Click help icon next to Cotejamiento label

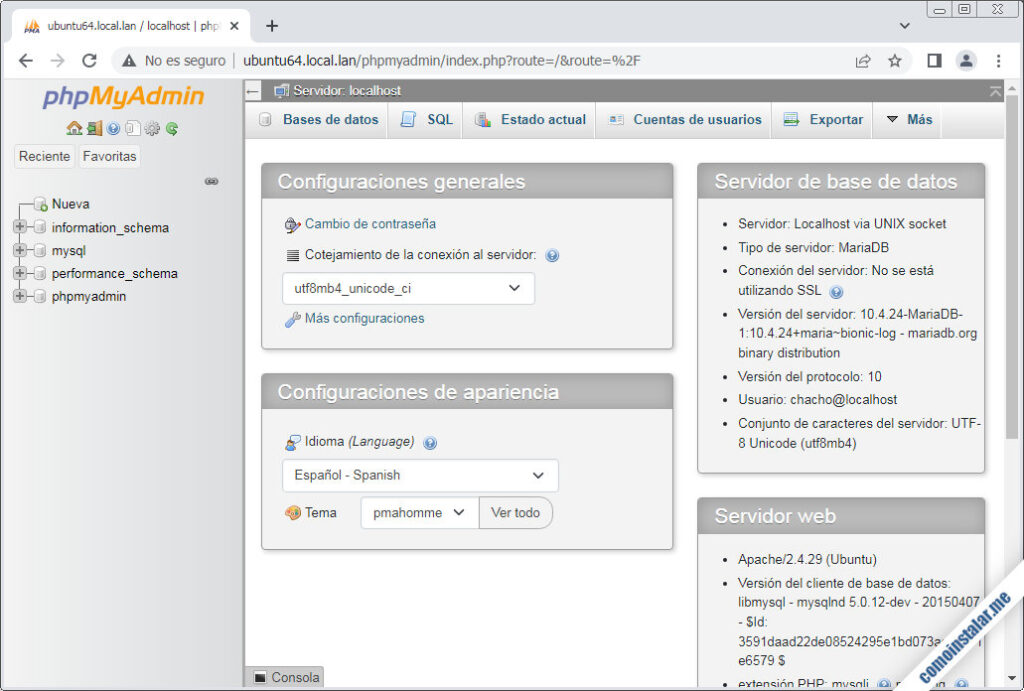tap(552, 256)
